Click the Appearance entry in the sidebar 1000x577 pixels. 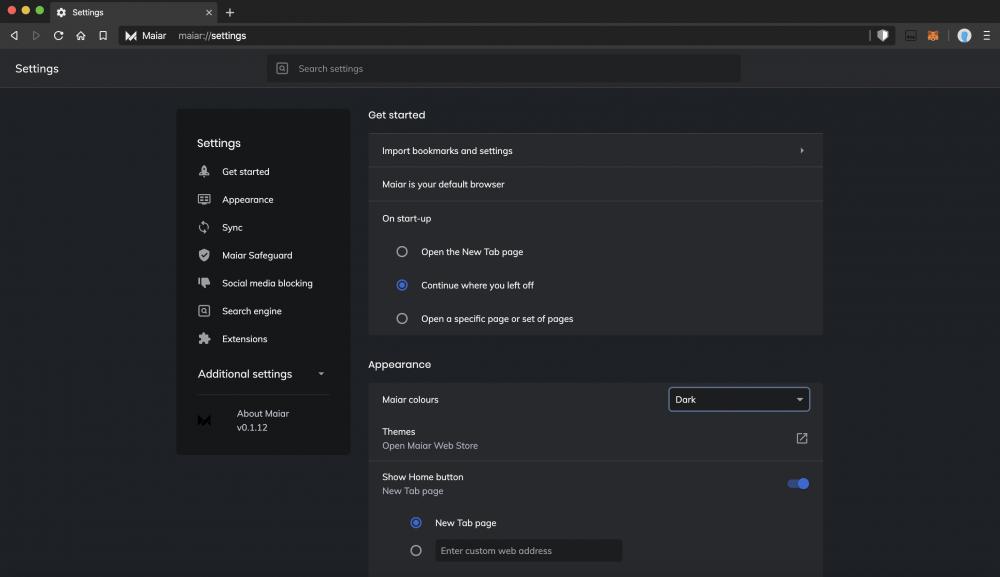click(x=205, y=199)
